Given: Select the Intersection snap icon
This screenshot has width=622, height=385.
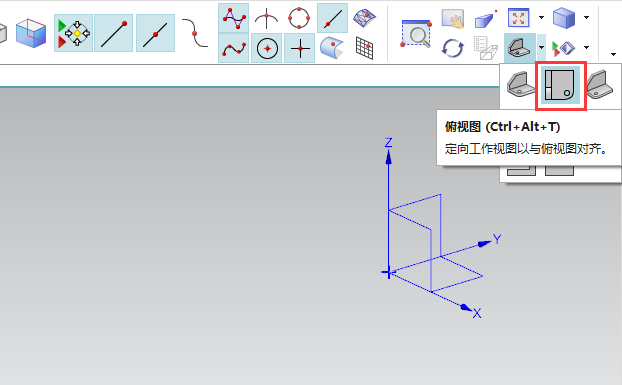Looking at the screenshot, I should pos(266,18).
